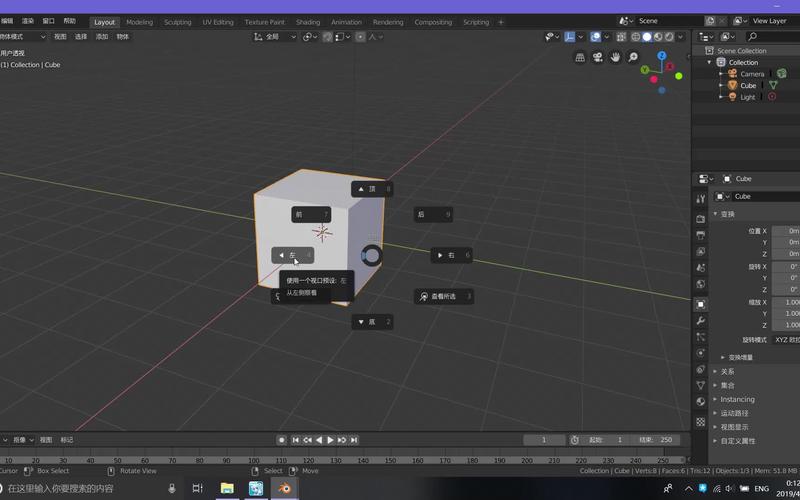Jump to the timeline start frame
This screenshot has height=500, width=800.
click(x=295, y=440)
